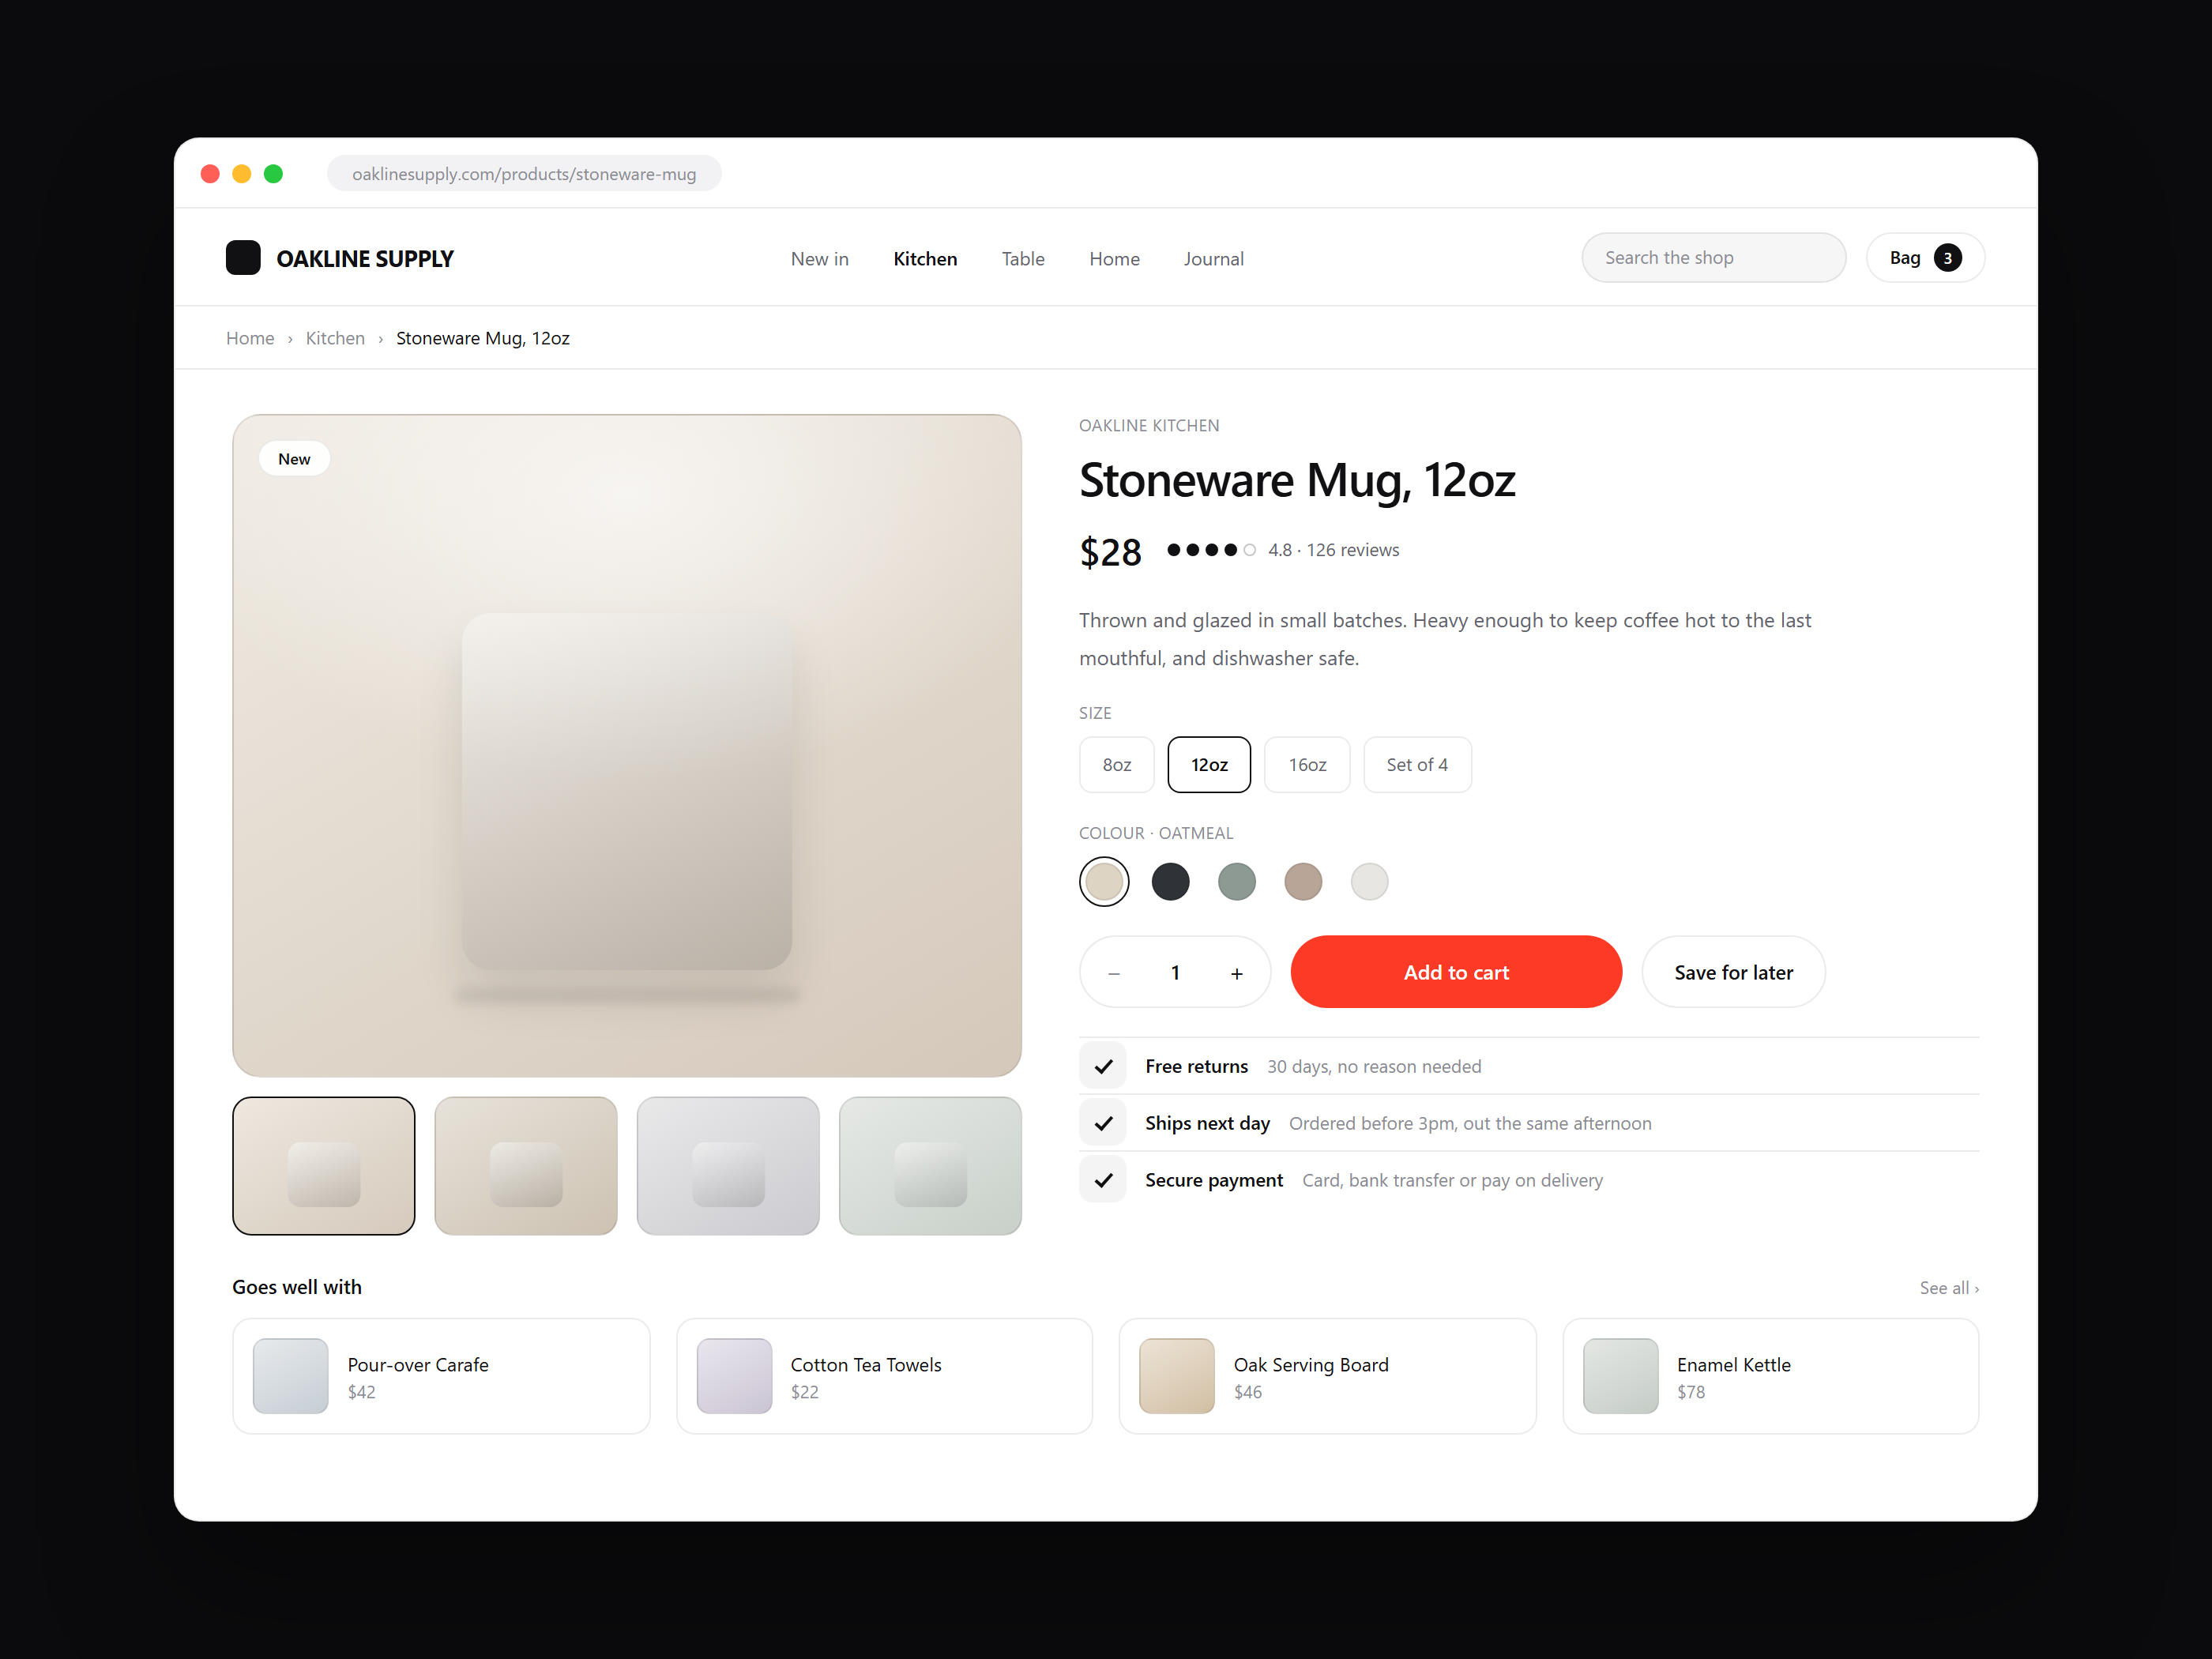Open the Enamel Kettle product card

[1770, 1376]
